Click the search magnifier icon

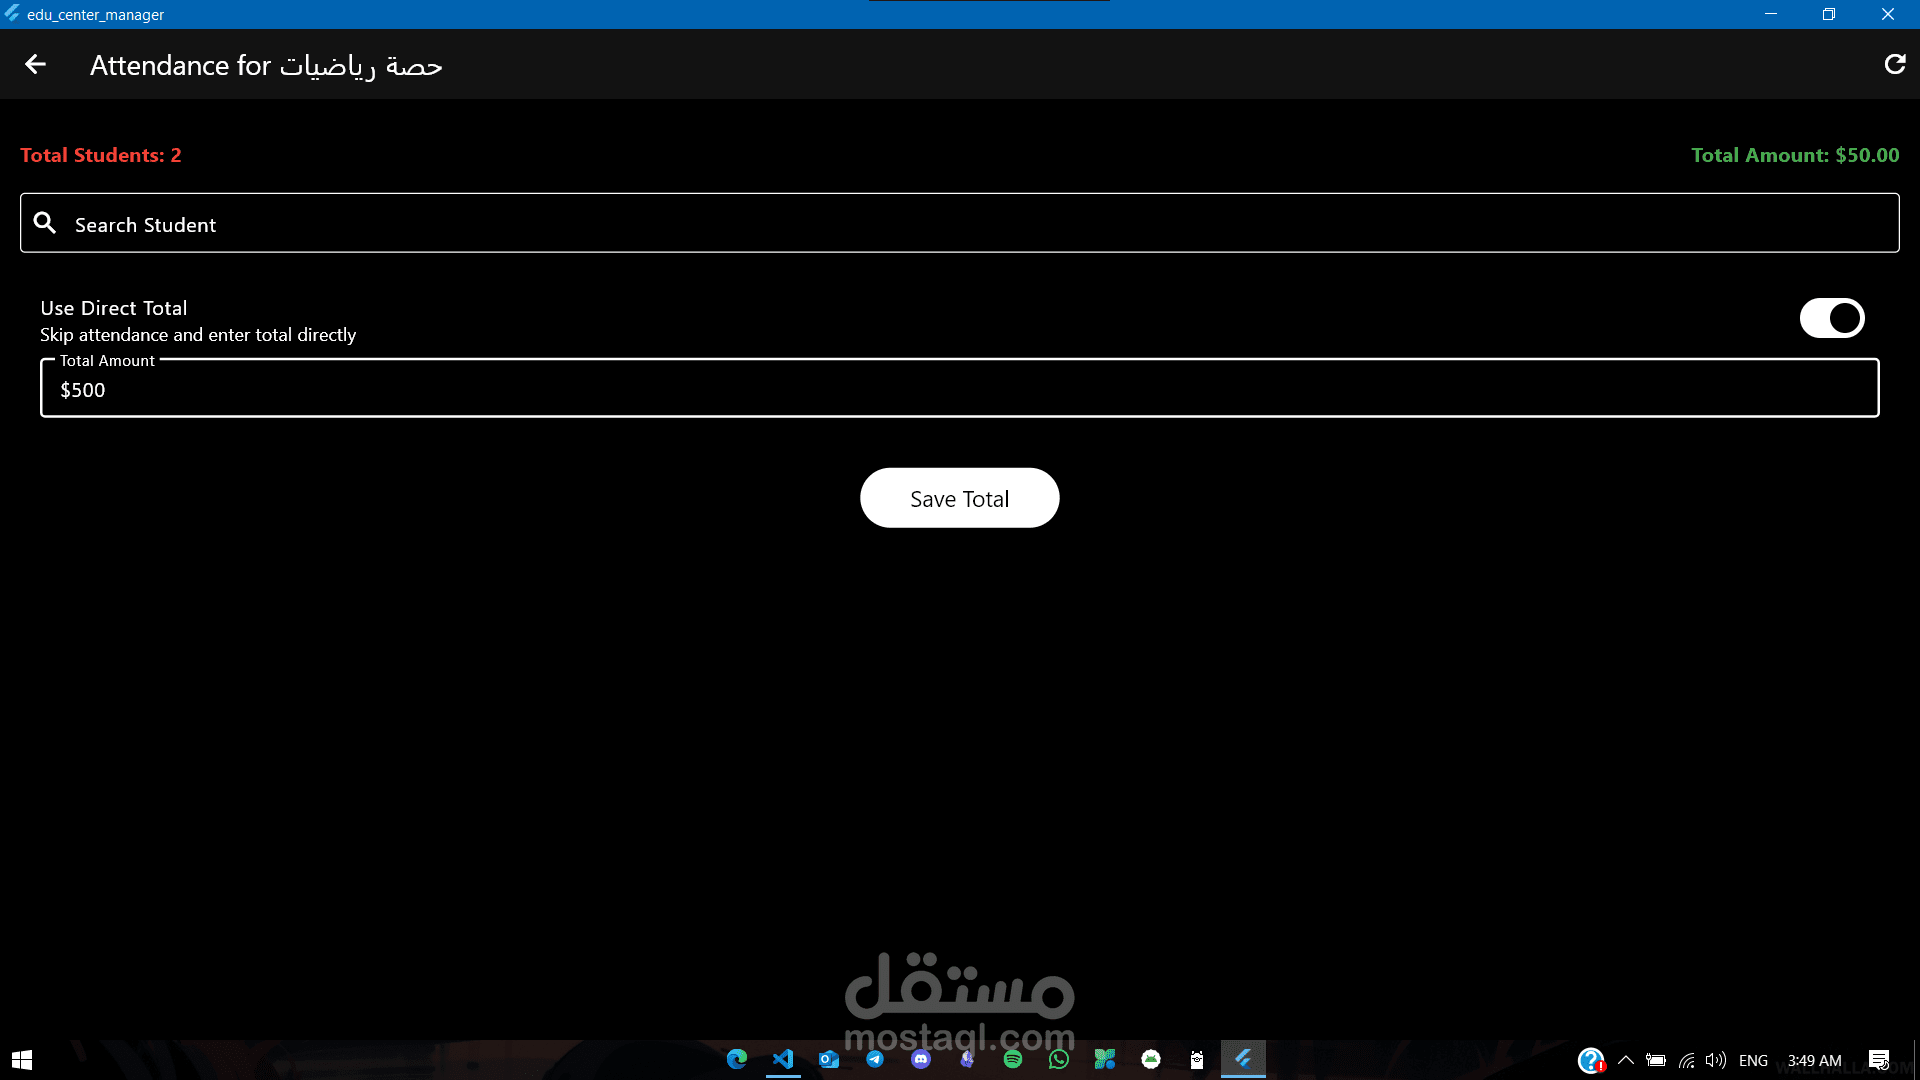45,223
